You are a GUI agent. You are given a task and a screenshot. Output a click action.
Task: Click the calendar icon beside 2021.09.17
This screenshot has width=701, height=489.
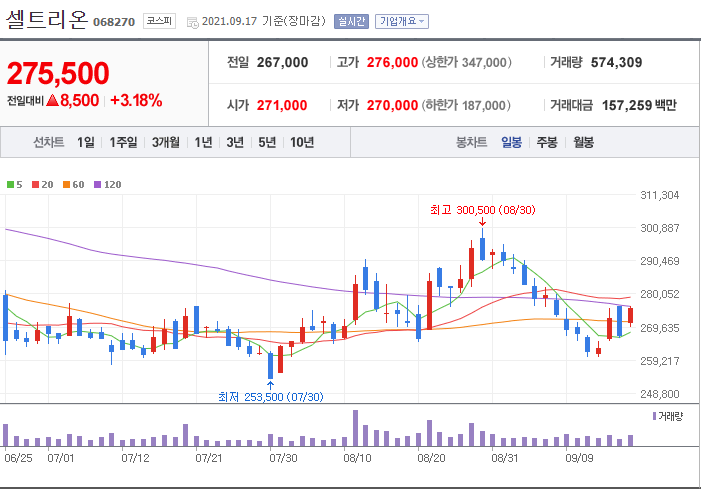point(193,23)
